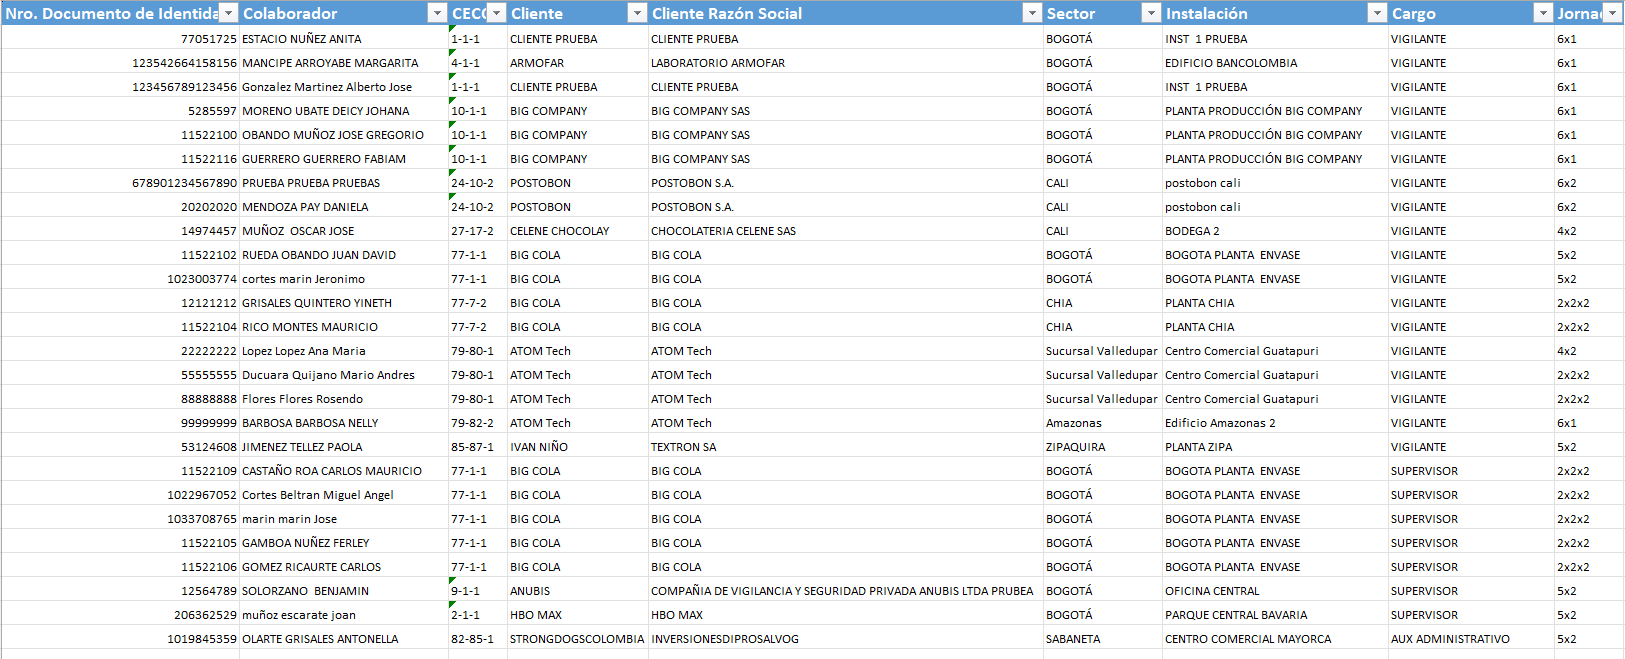The height and width of the screenshot is (659, 1625).
Task: Expand the CECO column filter dropdown
Action: pos(496,13)
